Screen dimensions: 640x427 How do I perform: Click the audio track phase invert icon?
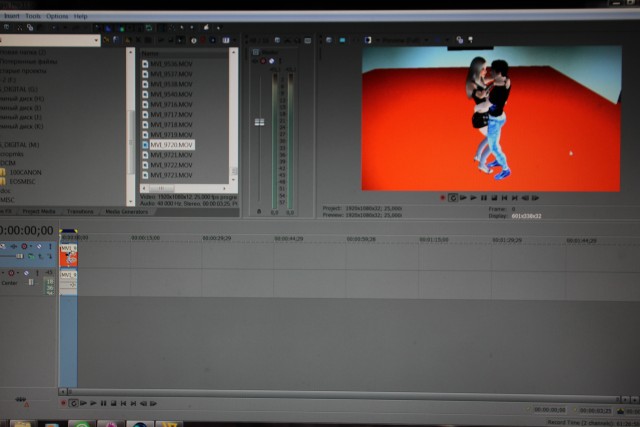point(26,273)
